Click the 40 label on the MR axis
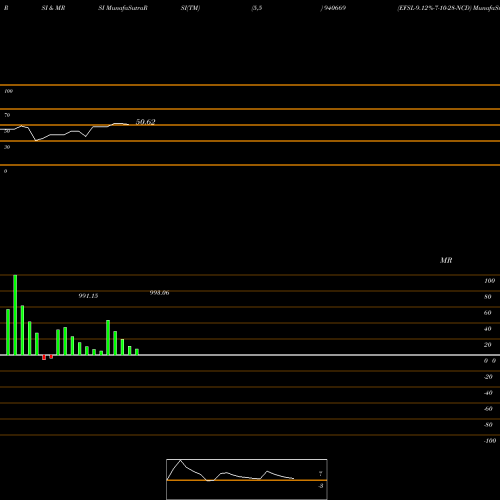500x500 pixels. (487, 329)
